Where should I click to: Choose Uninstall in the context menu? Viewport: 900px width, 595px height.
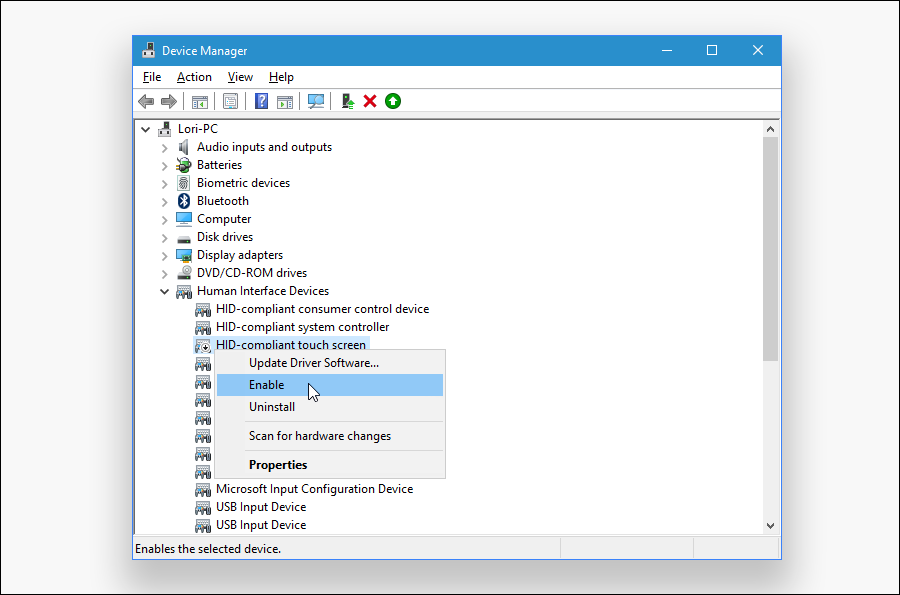click(x=329, y=407)
